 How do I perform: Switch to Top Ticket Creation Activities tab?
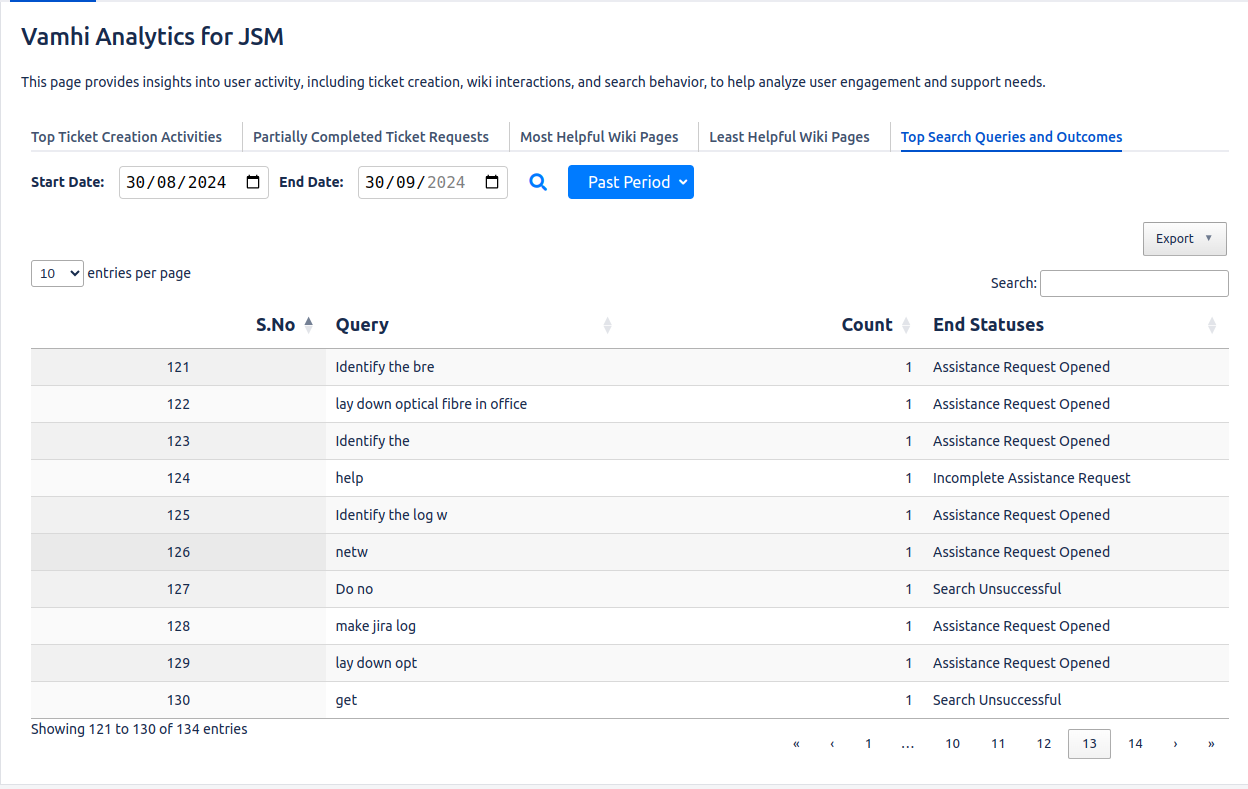click(126, 137)
